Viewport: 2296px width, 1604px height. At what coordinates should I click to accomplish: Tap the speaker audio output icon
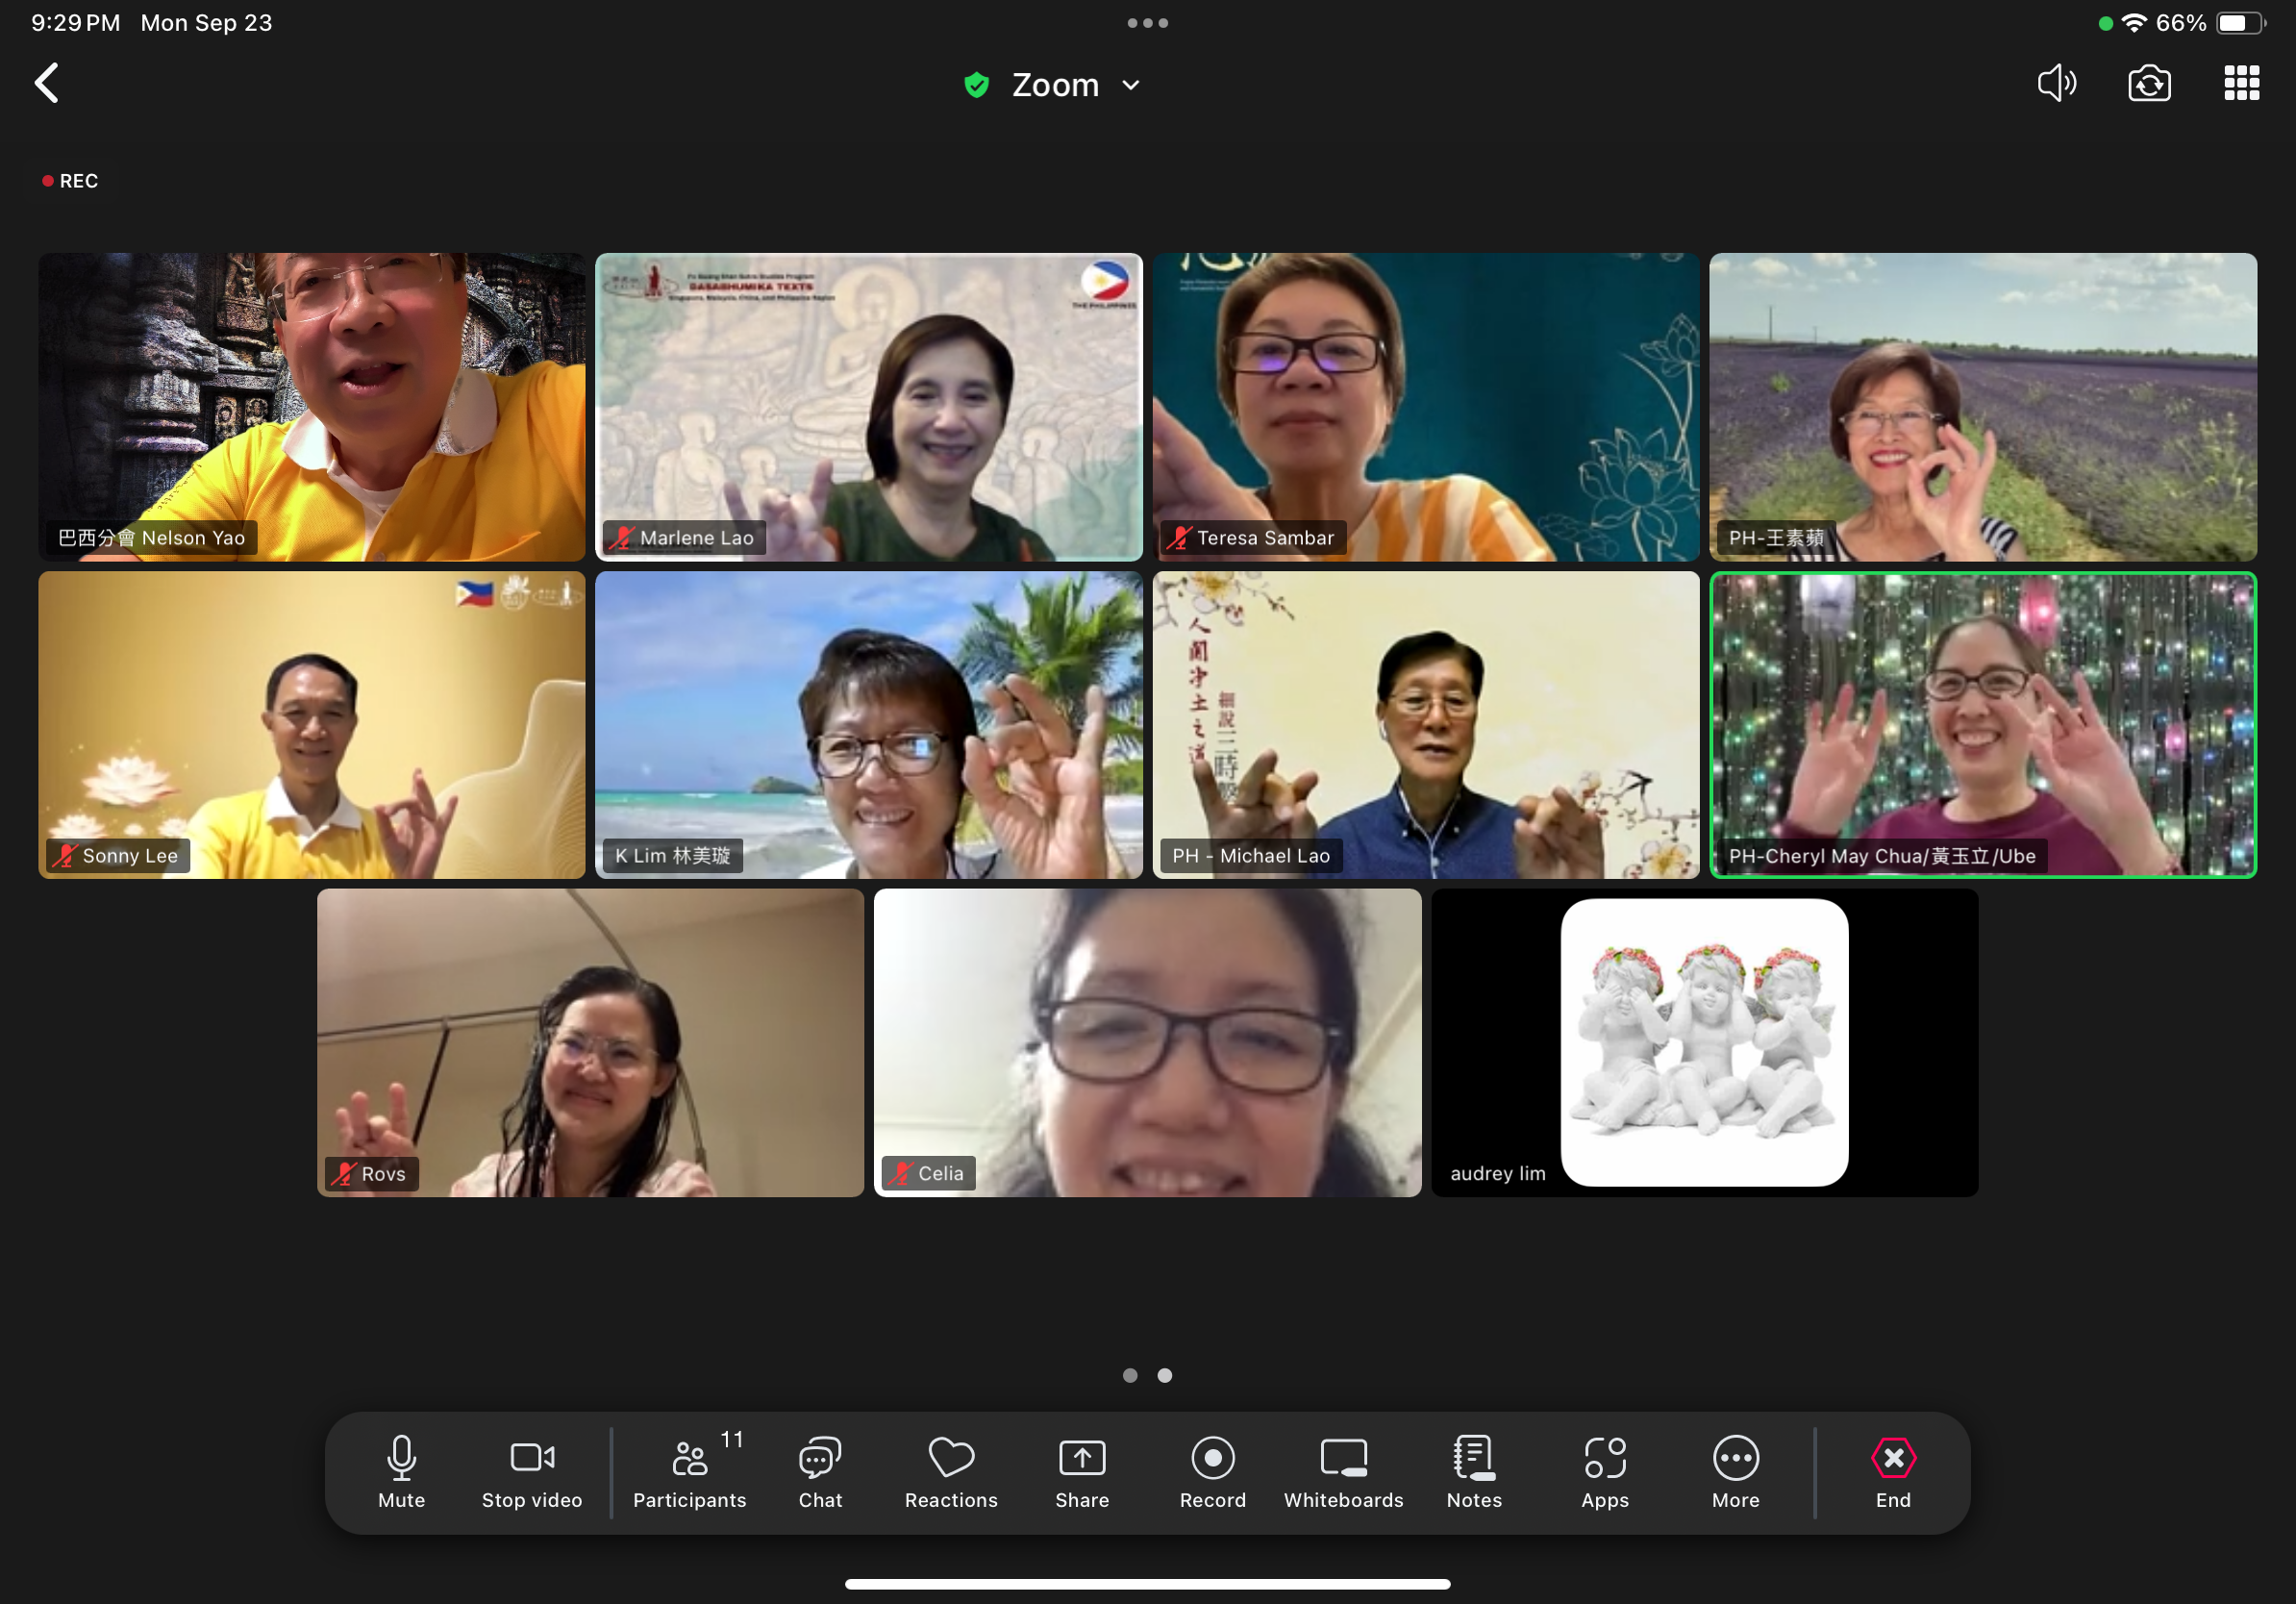click(2056, 84)
